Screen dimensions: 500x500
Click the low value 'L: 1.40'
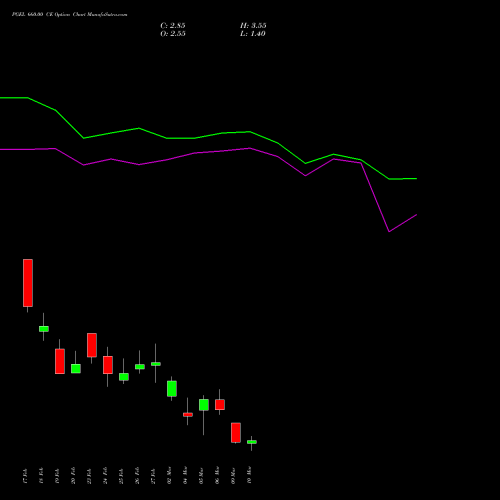(x=253, y=34)
